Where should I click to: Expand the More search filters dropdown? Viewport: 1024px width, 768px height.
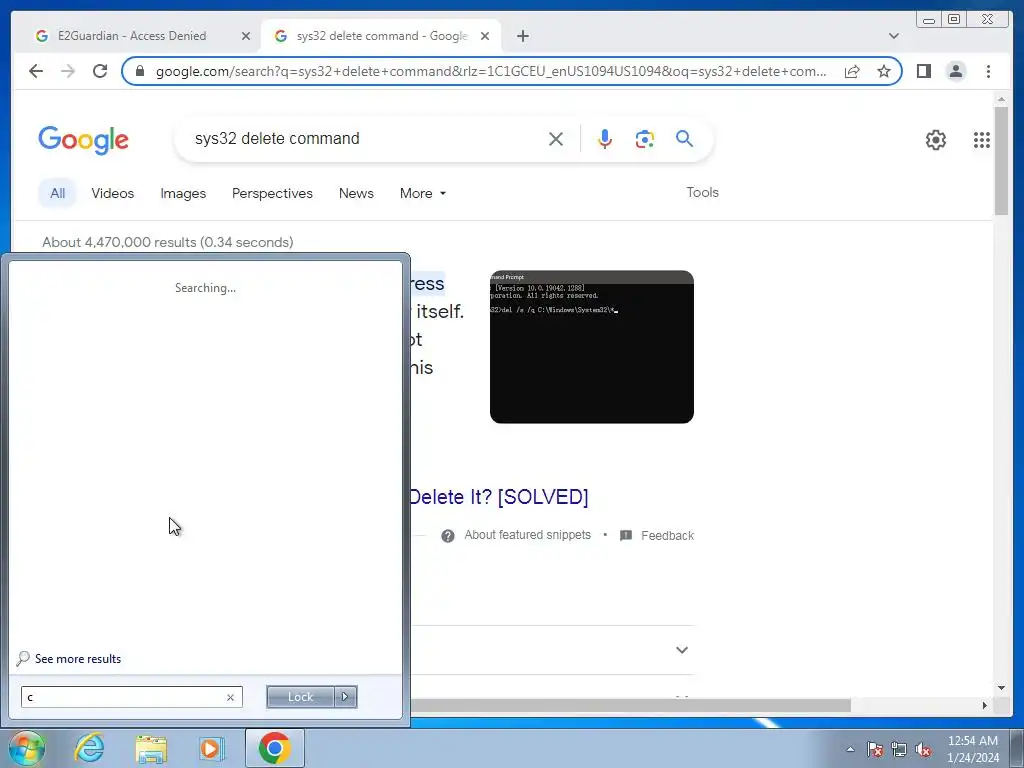click(x=423, y=193)
